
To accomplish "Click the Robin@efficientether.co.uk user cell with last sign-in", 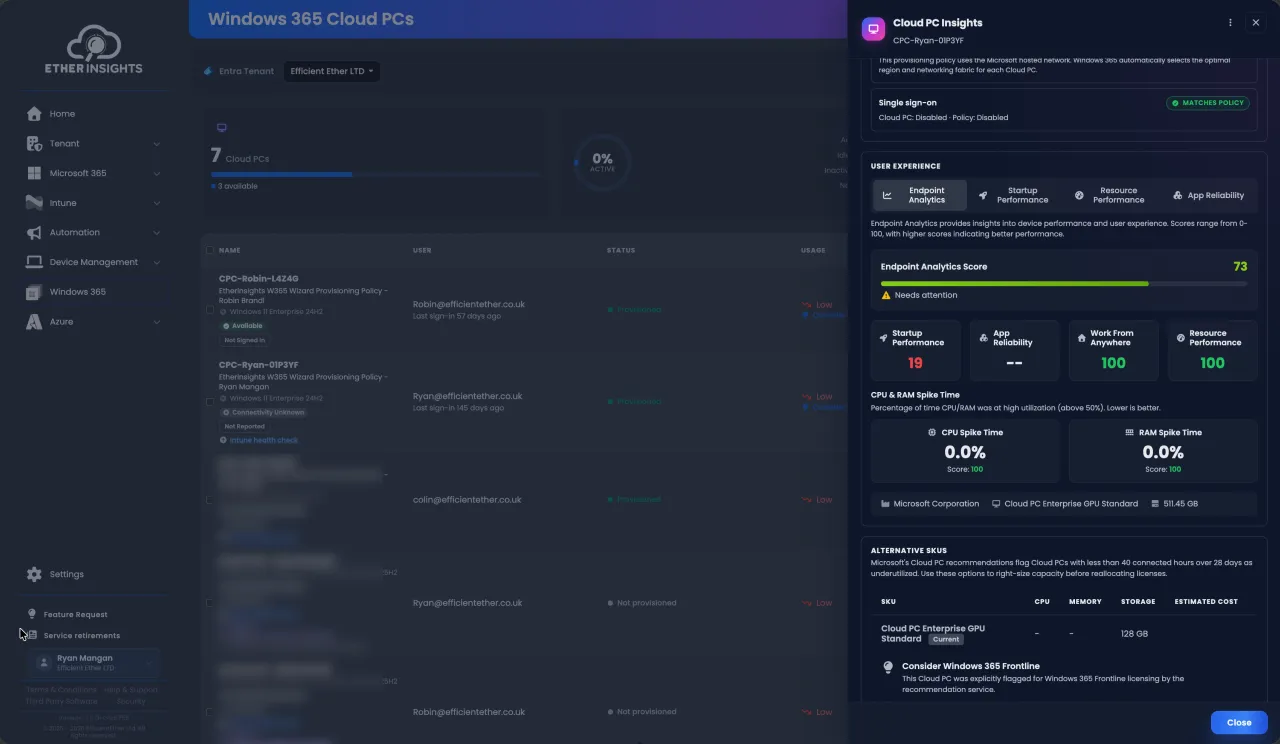I will (469, 309).
